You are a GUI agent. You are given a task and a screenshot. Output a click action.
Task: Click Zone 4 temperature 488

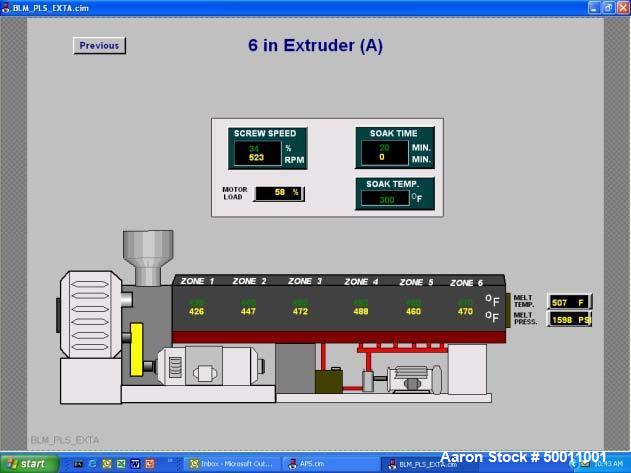pos(361,311)
